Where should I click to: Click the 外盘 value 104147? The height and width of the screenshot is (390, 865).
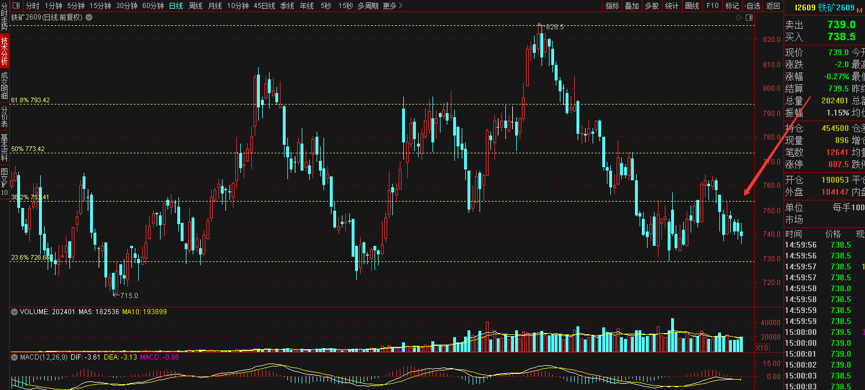pyautogui.click(x=835, y=193)
